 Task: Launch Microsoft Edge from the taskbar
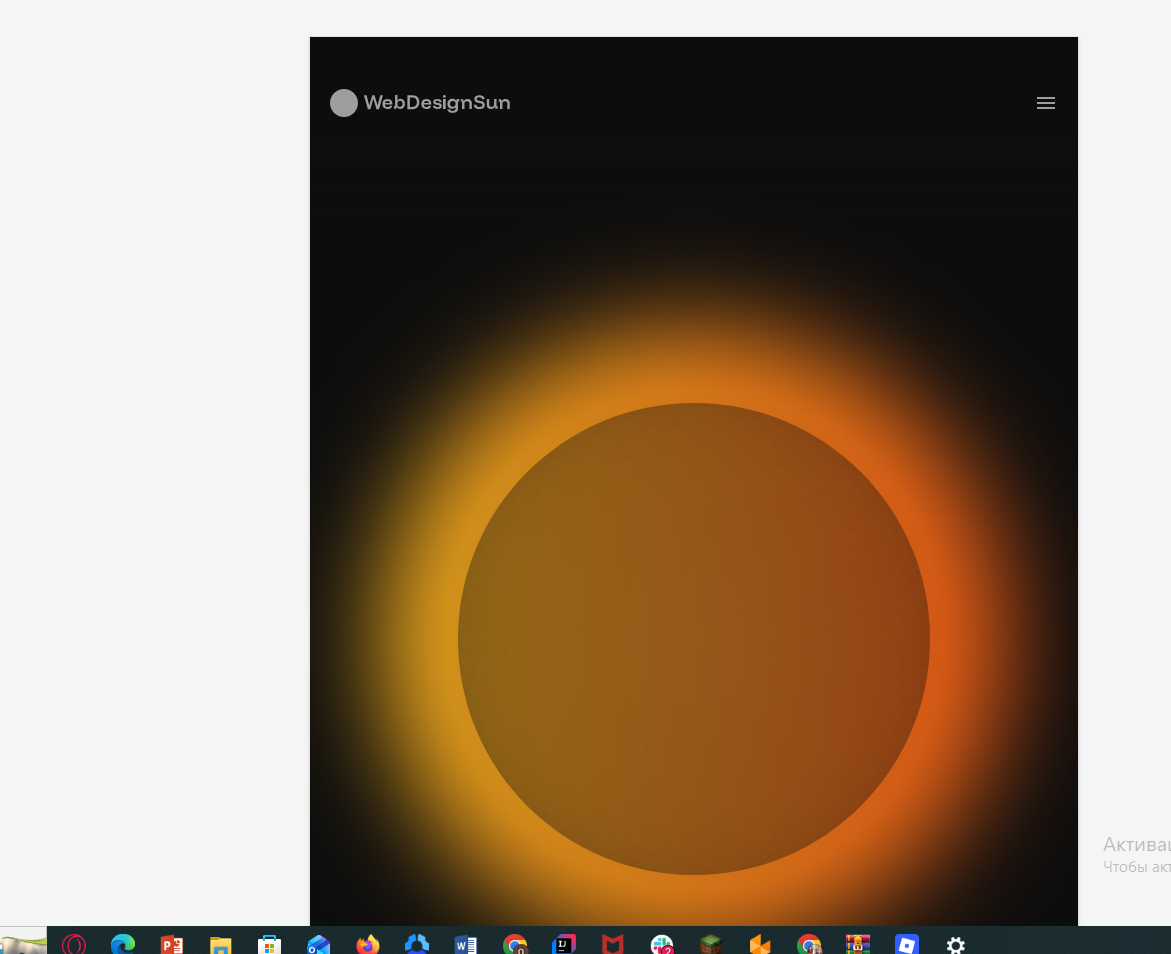tap(122, 944)
